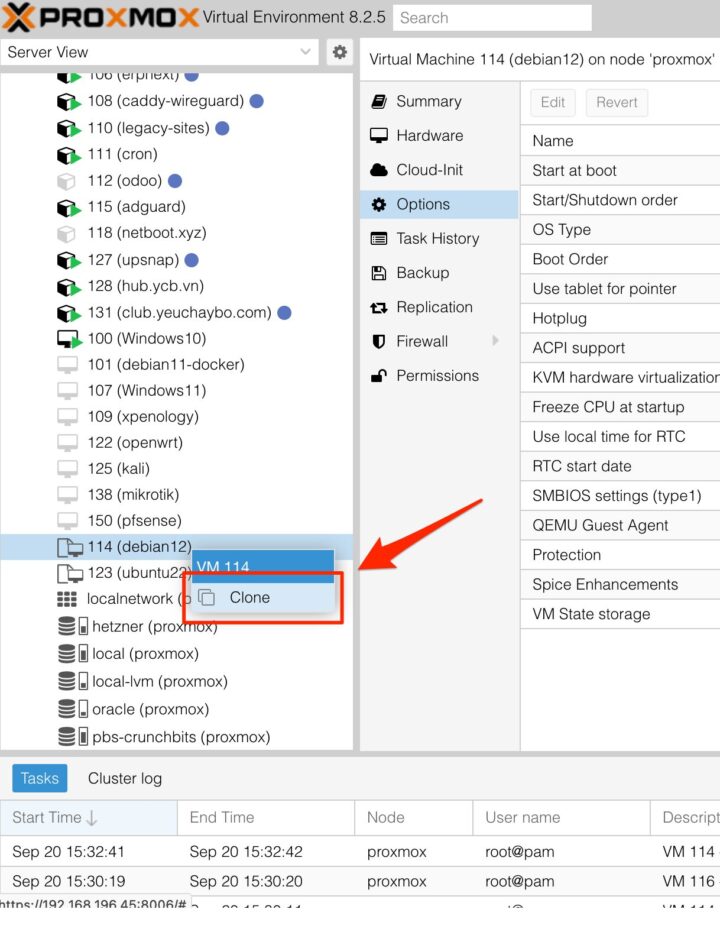The height and width of the screenshot is (932, 720).
Task: Click the hetzner storage icon
Action: click(68, 627)
